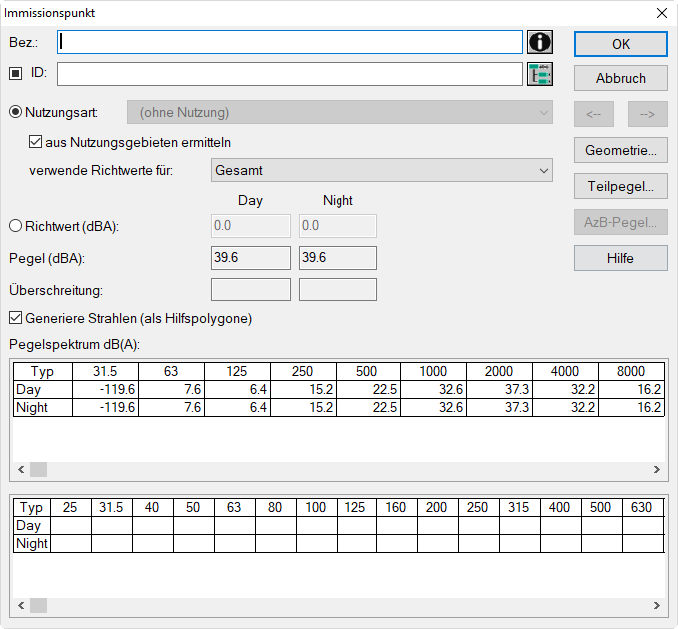Click the Pegel Night field showing 39.6
The width and height of the screenshot is (678, 629).
pyautogui.click(x=338, y=258)
